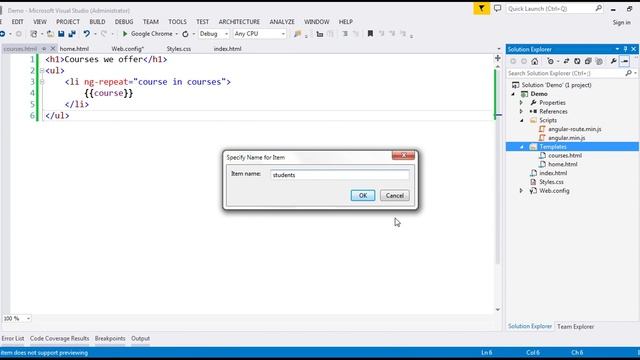Start debugging with the green play icon
This screenshot has height=360, width=640.
tap(125, 34)
